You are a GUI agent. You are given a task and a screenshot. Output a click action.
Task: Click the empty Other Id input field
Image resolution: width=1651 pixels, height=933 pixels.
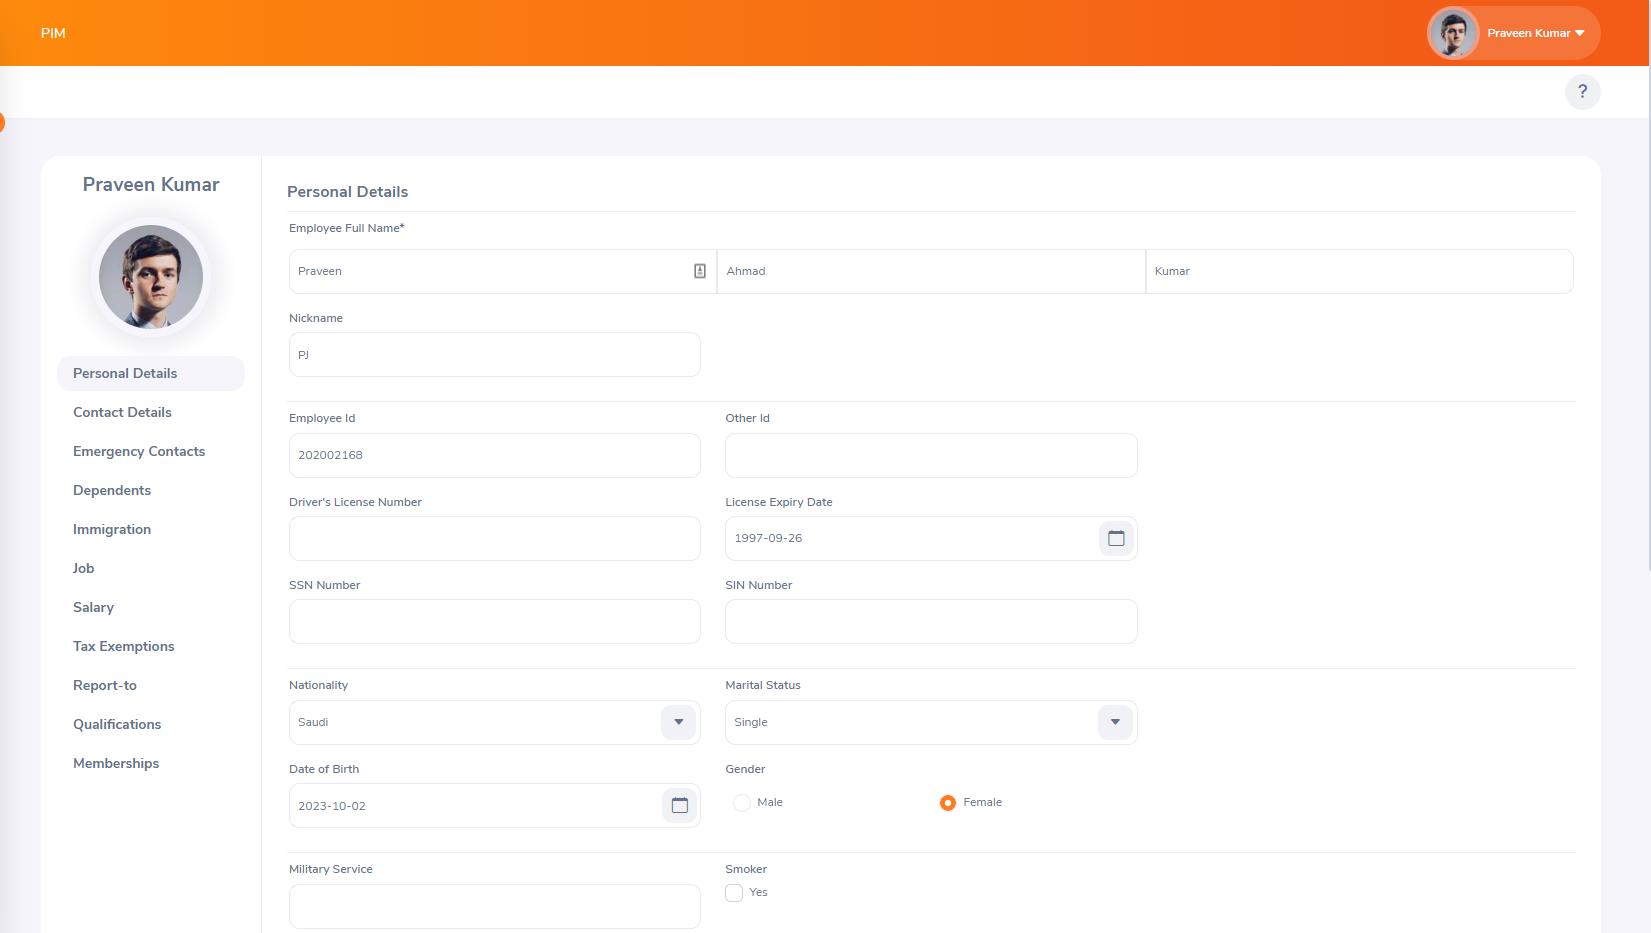coord(930,455)
